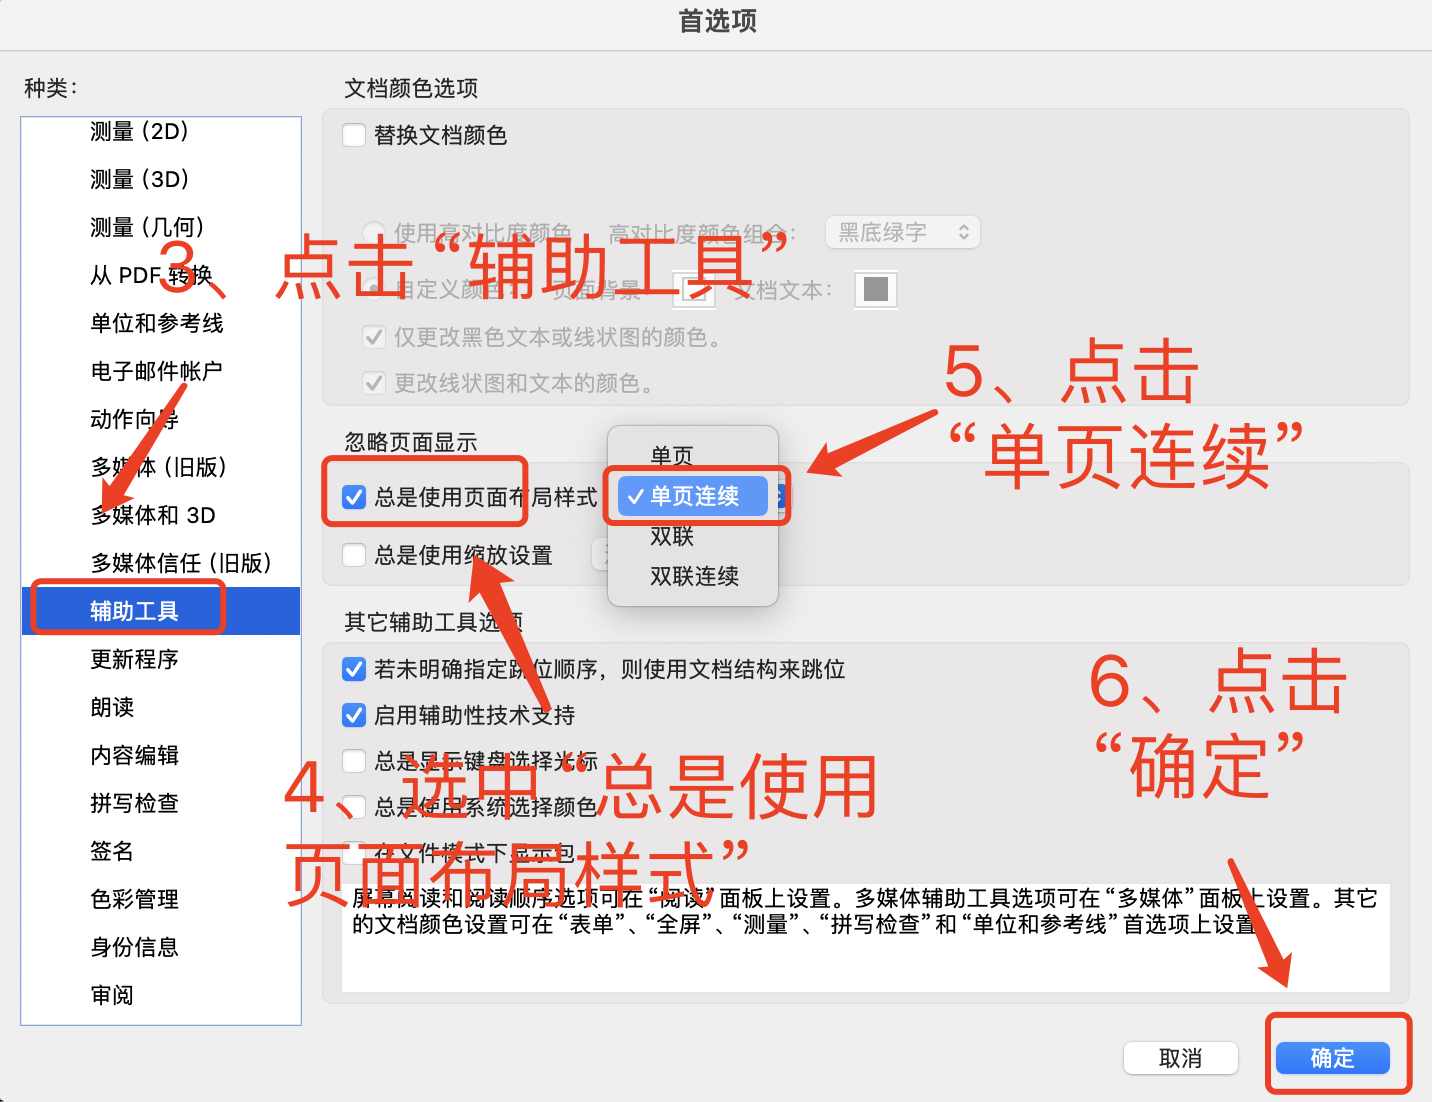Select 多媒体信任 (旧版) category
This screenshot has height=1102, width=1432.
click(x=161, y=563)
